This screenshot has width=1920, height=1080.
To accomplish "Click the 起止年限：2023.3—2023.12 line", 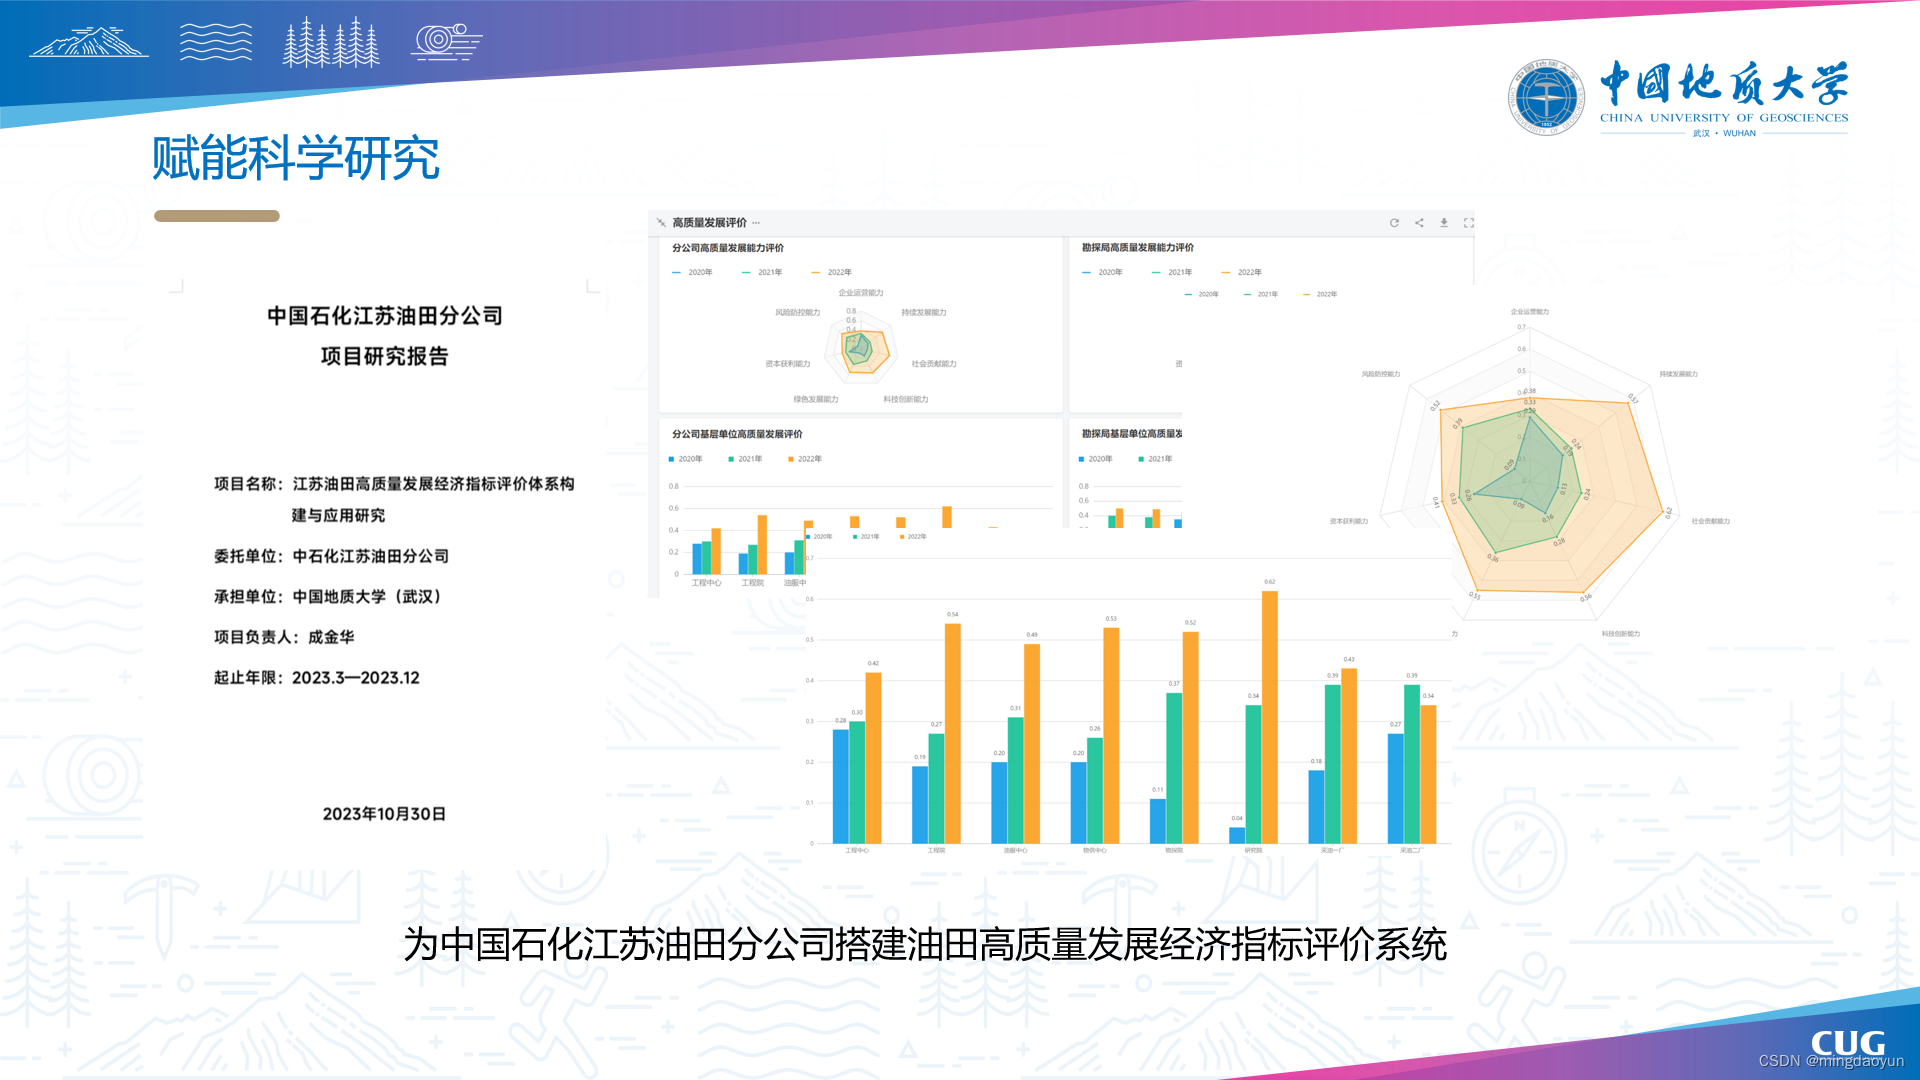I will point(317,678).
